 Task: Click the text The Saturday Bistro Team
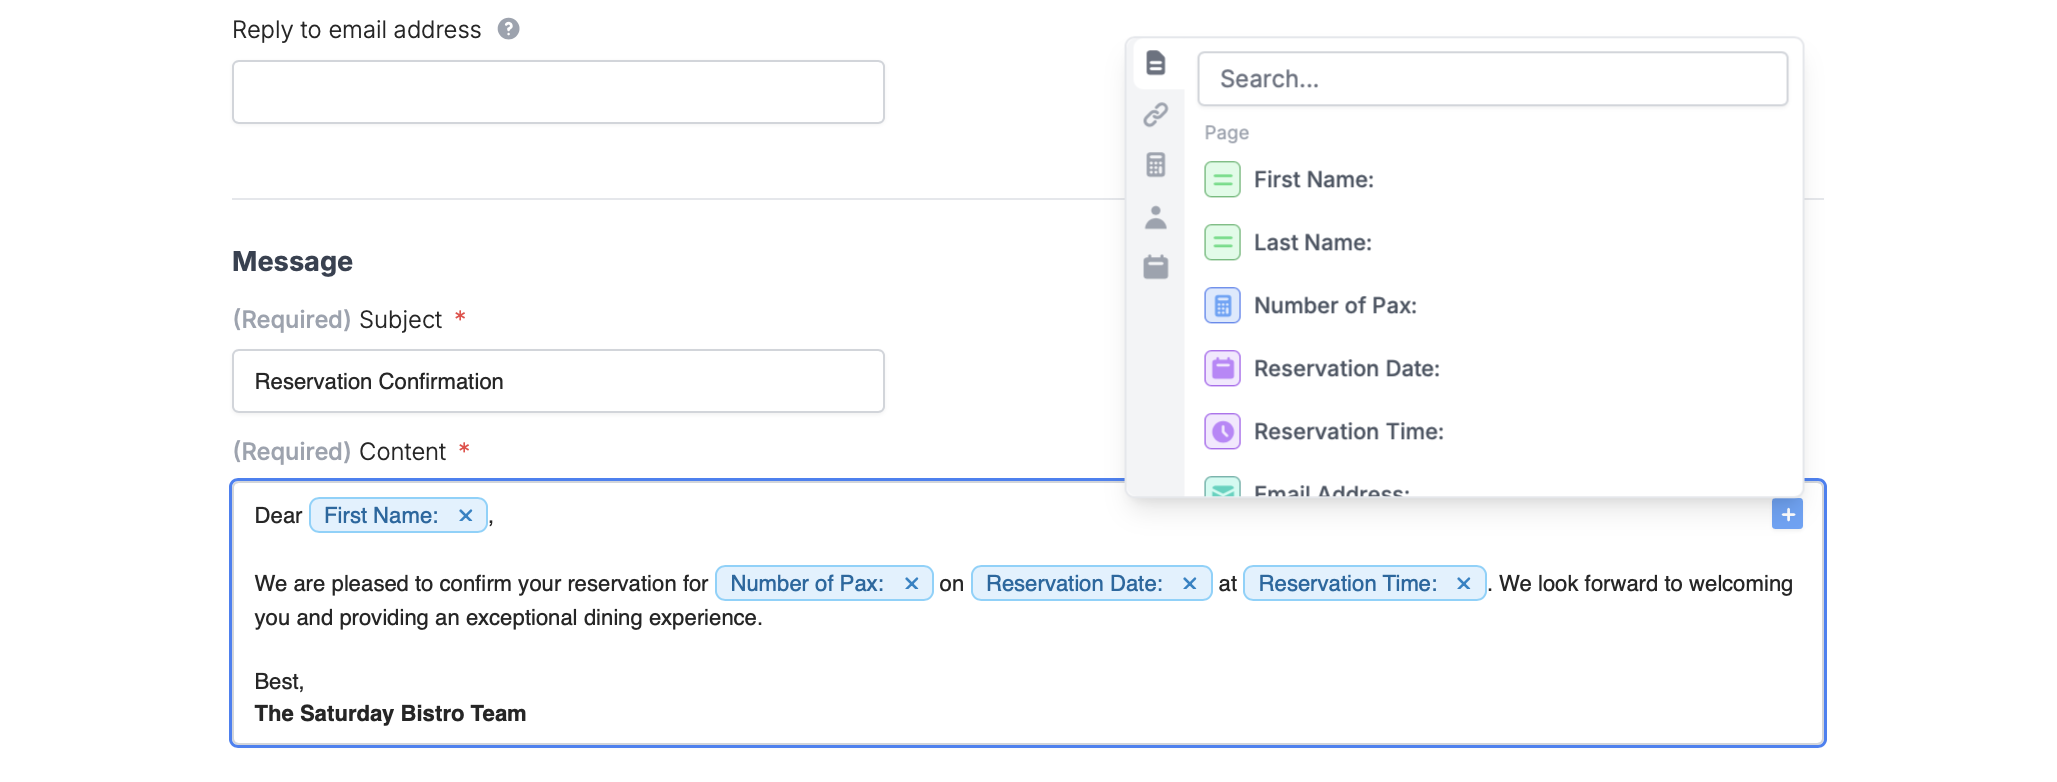coord(390,714)
